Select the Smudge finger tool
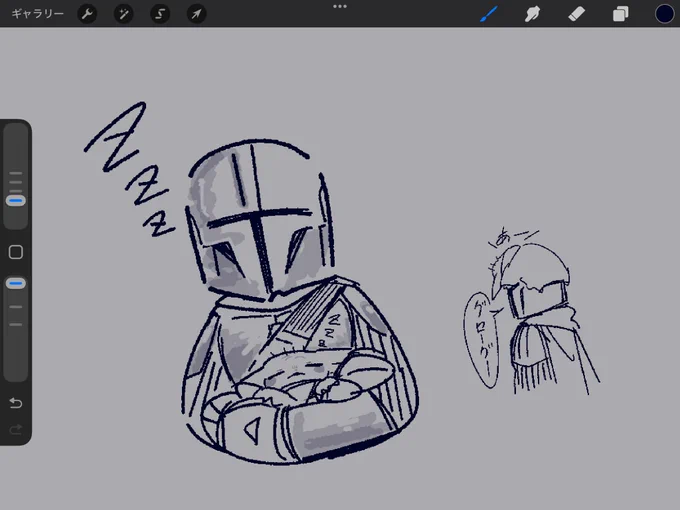Viewport: 680px width, 510px height. 533,14
